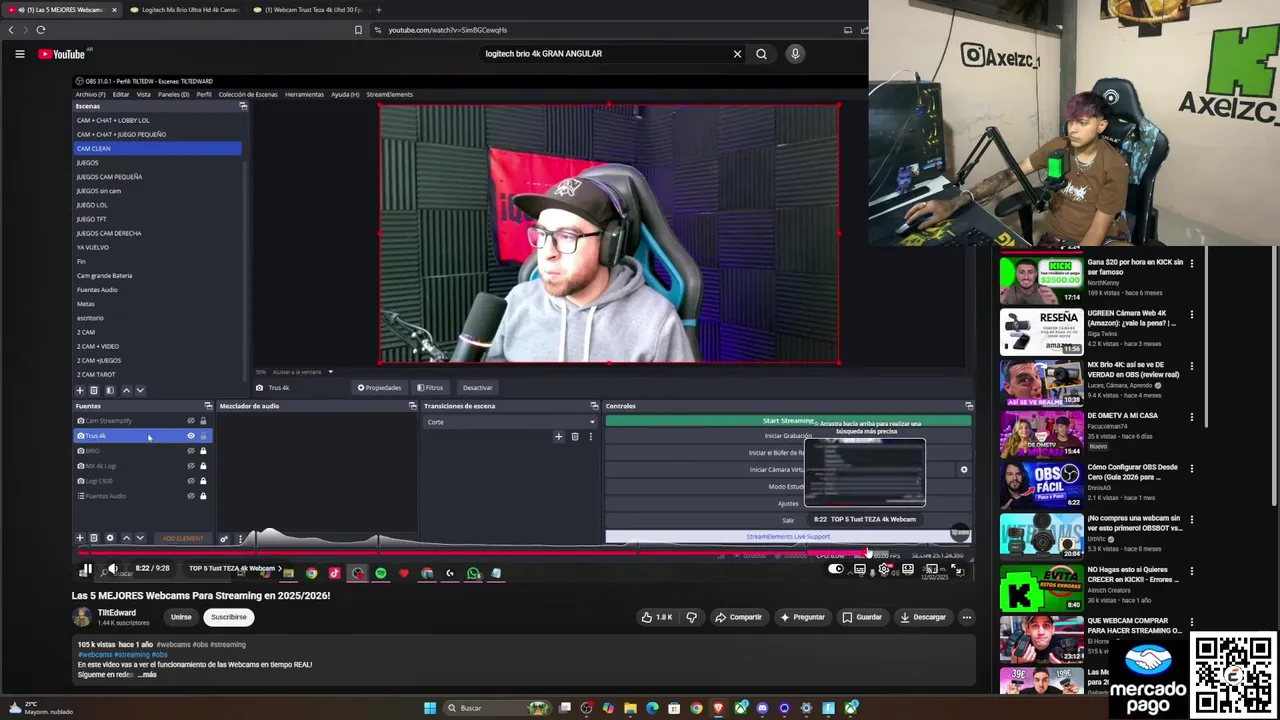This screenshot has width=1280, height=720.
Task: Remove source using Fuentes trash icon
Action: (x=94, y=538)
